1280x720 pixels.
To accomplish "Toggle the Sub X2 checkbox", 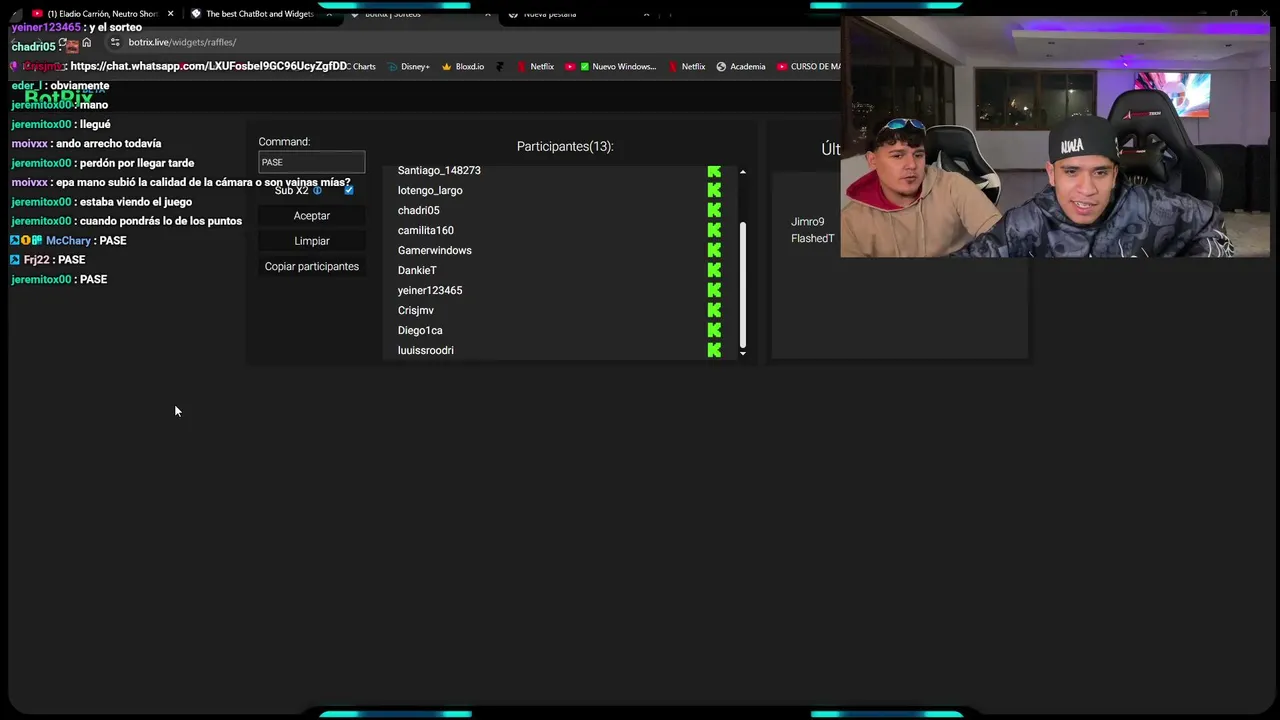I will point(348,190).
